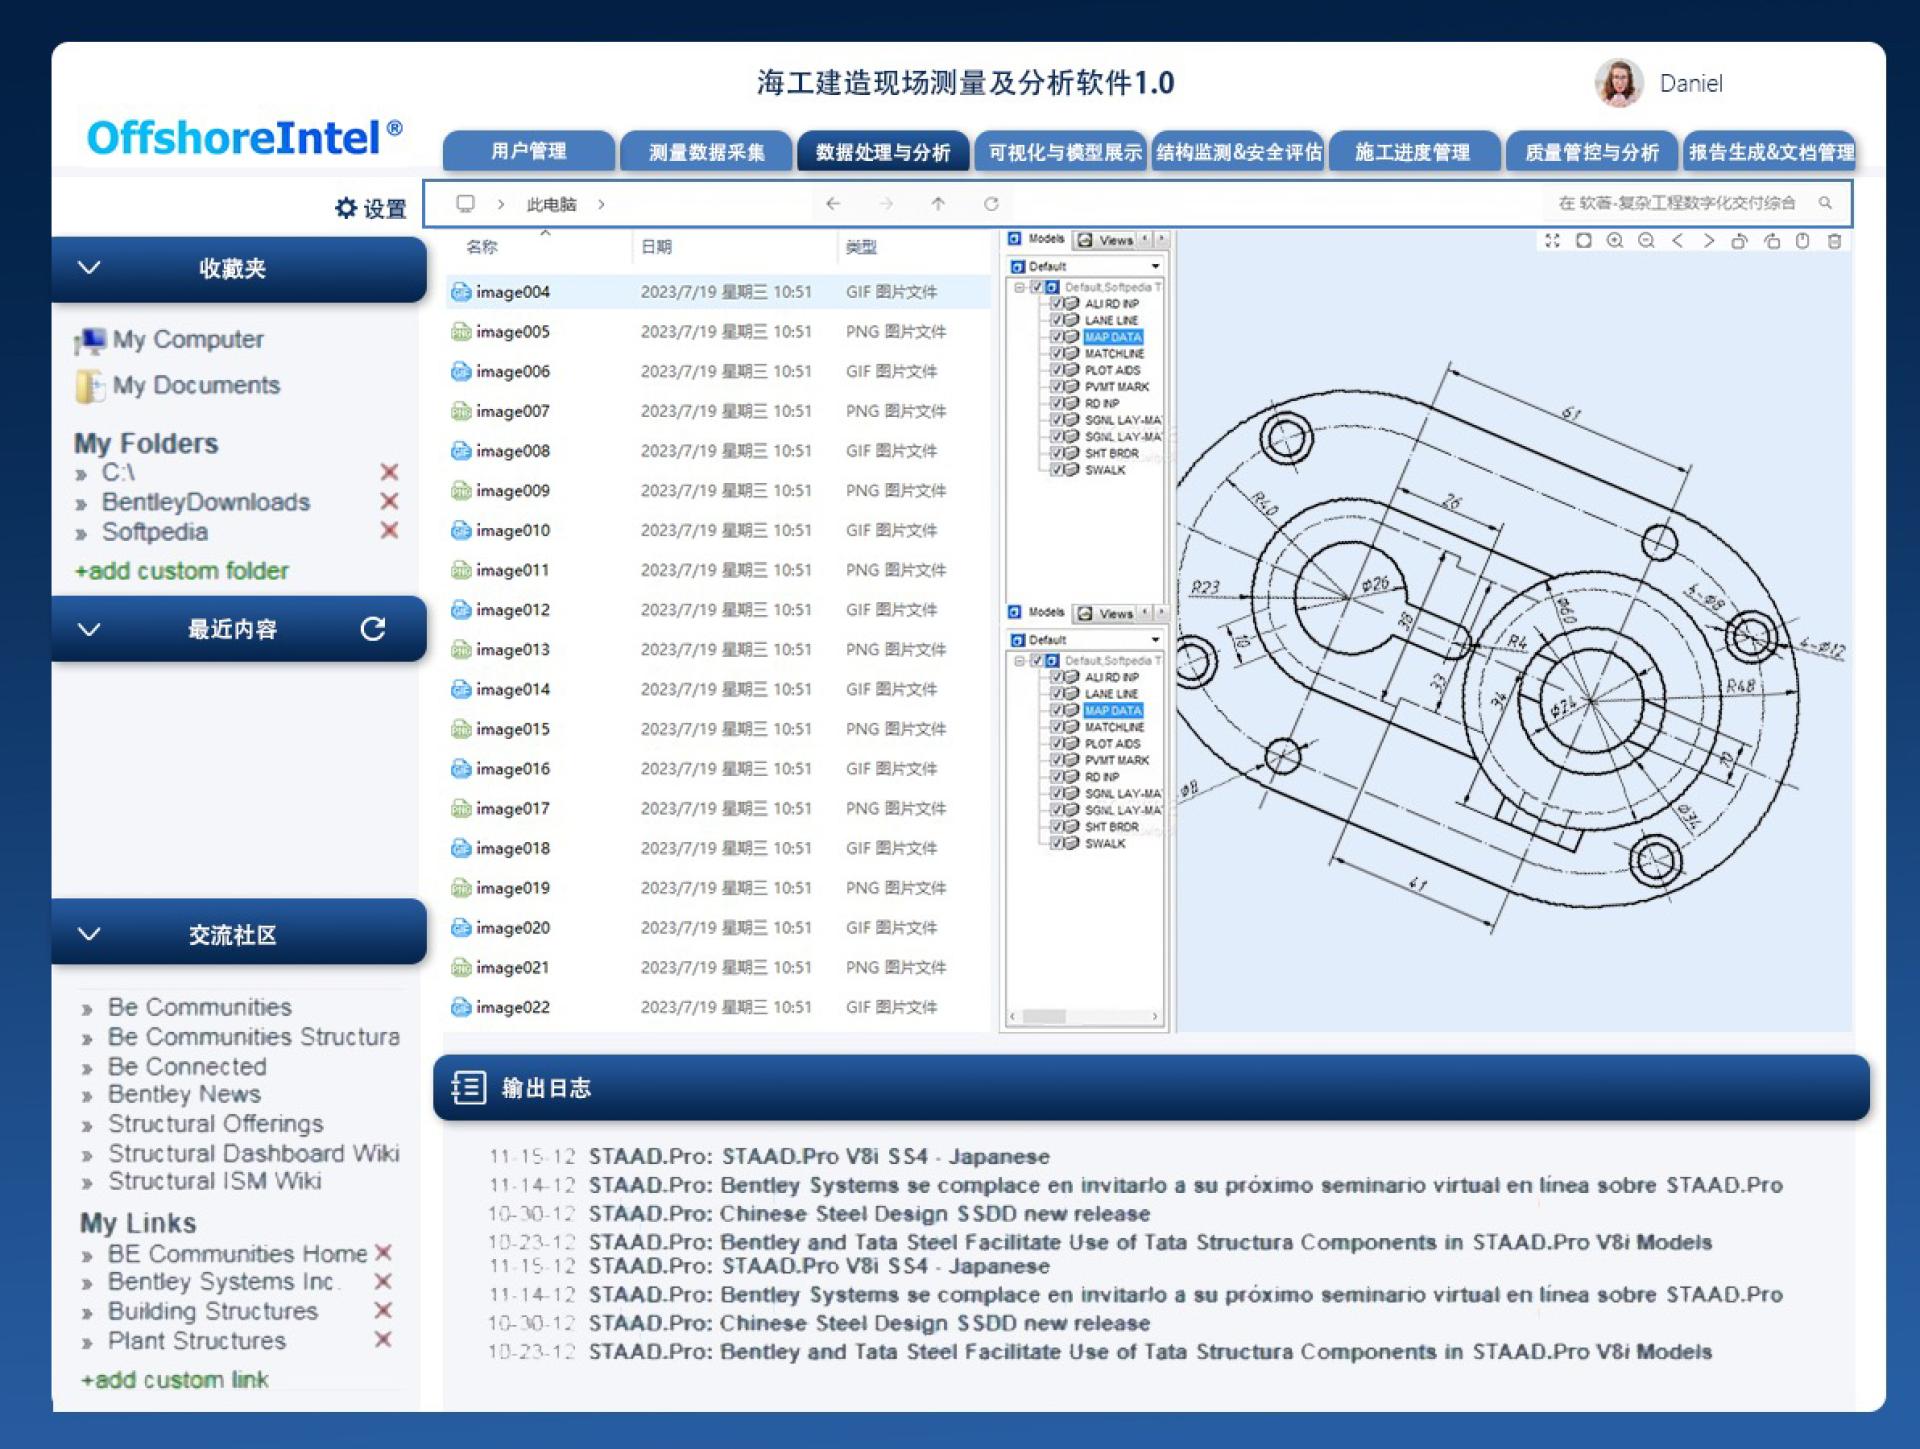Click the trash icon in viewer toolbar

click(1834, 241)
